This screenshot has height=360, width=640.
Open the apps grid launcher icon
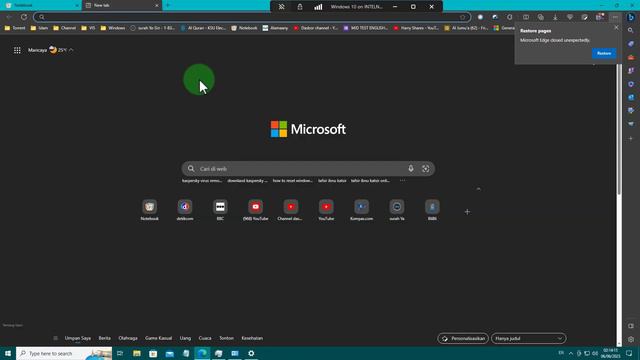(x=17, y=50)
